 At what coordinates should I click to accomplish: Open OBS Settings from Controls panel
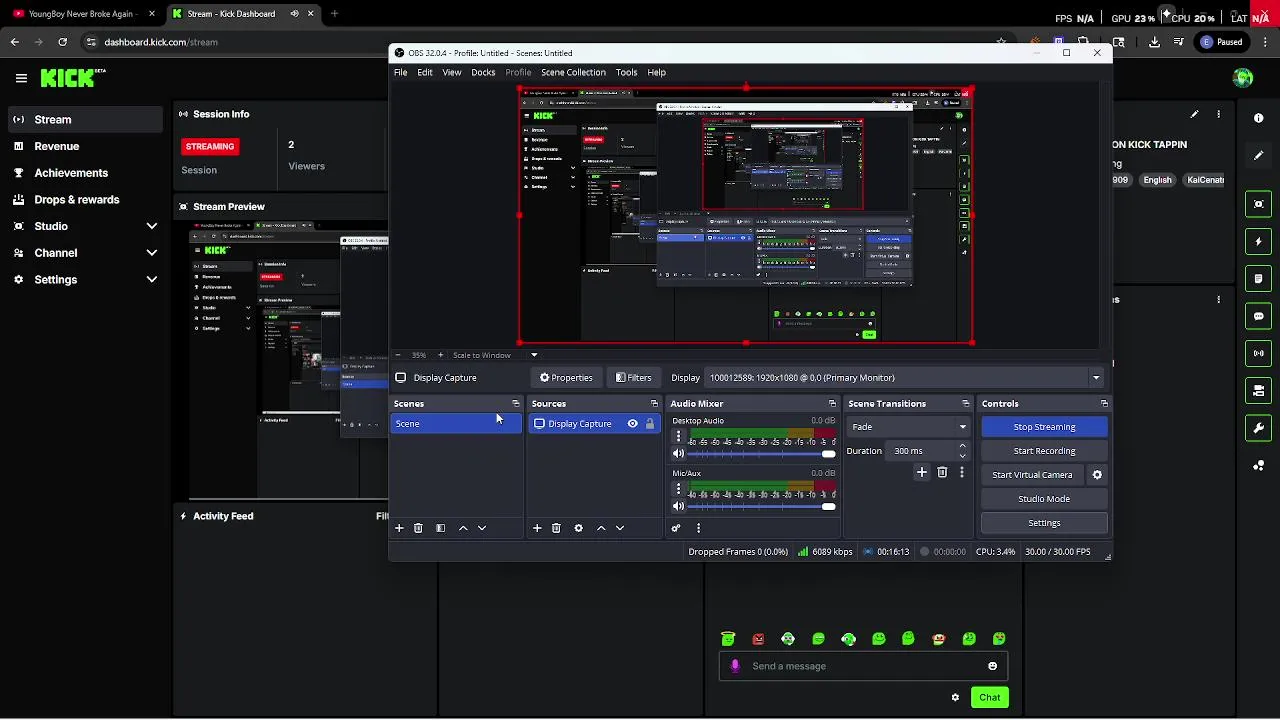click(x=1044, y=523)
